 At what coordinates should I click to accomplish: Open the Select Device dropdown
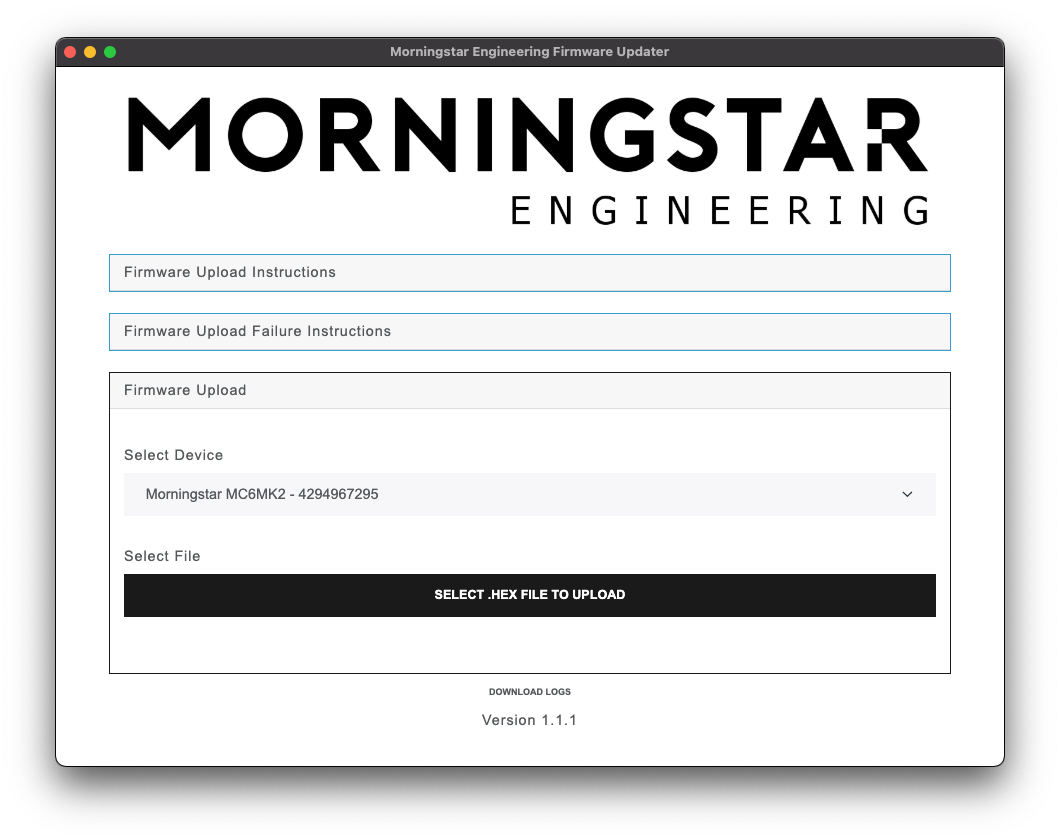(529, 494)
